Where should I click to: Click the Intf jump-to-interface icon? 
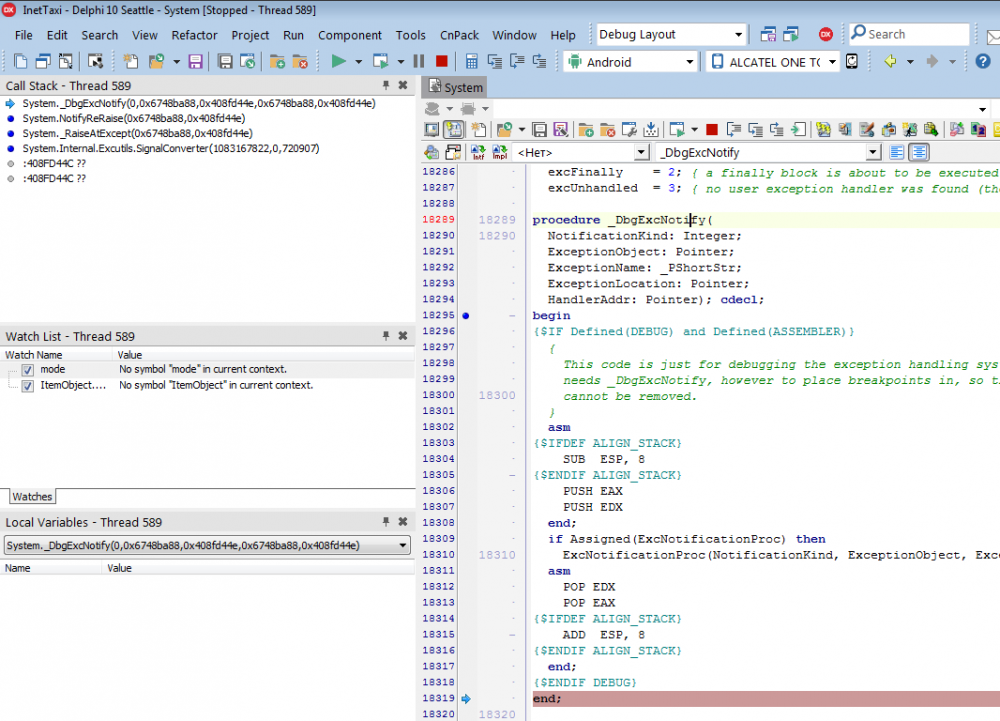[x=478, y=152]
